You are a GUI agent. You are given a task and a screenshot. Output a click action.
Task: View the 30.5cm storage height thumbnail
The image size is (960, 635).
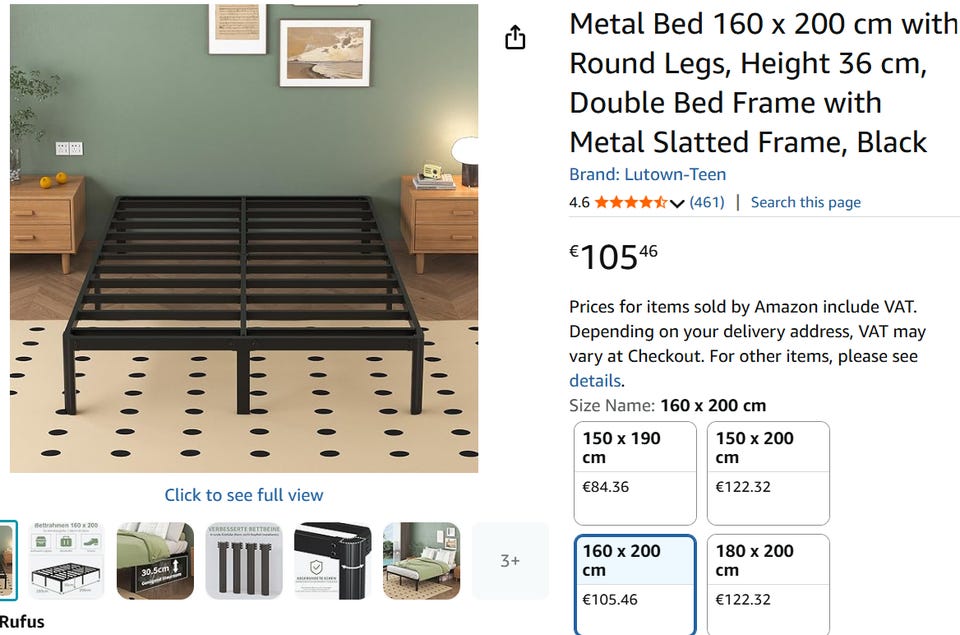tap(155, 561)
